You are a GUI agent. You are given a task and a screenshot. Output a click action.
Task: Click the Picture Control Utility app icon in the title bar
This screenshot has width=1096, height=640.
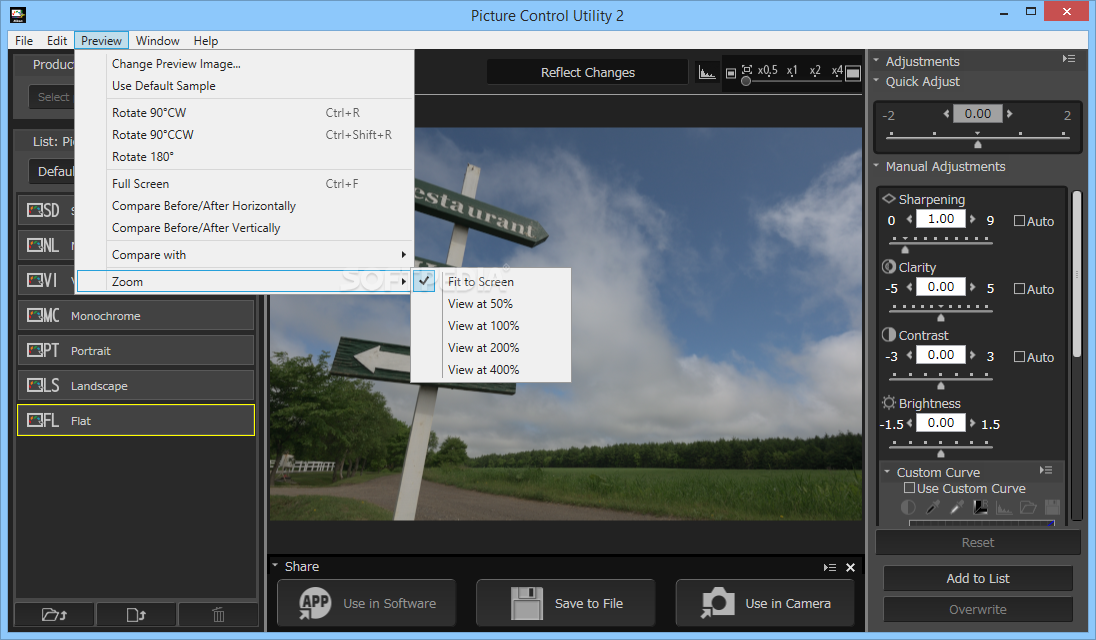pos(18,15)
